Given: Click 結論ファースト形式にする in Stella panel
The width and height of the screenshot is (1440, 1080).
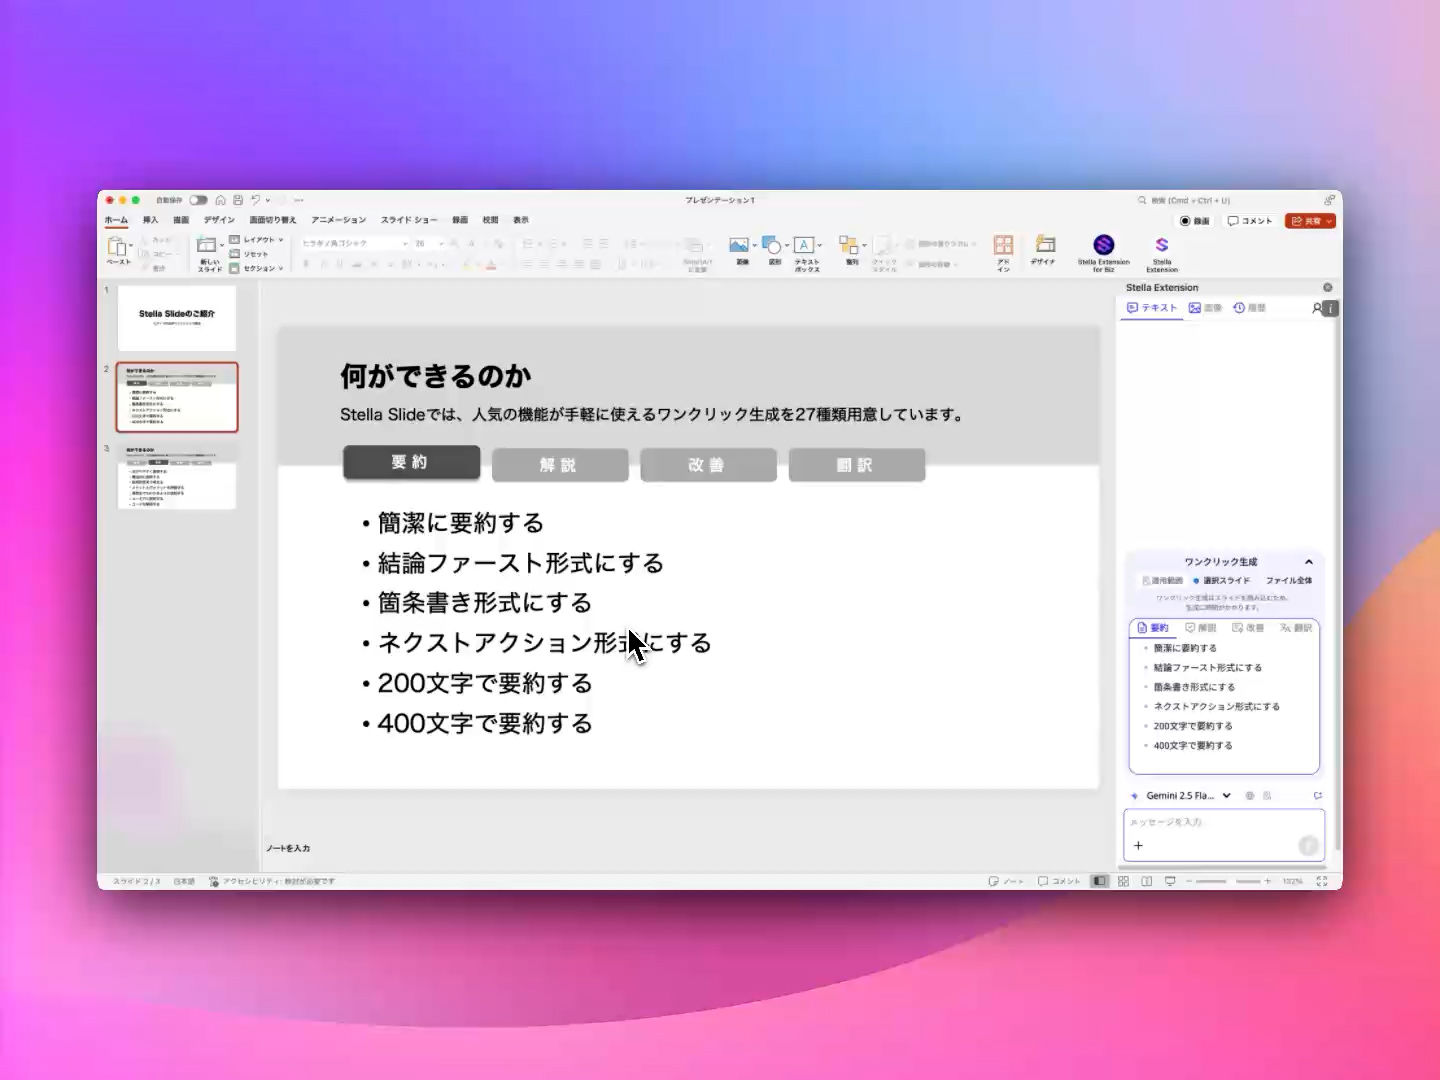Looking at the screenshot, I should point(1208,667).
